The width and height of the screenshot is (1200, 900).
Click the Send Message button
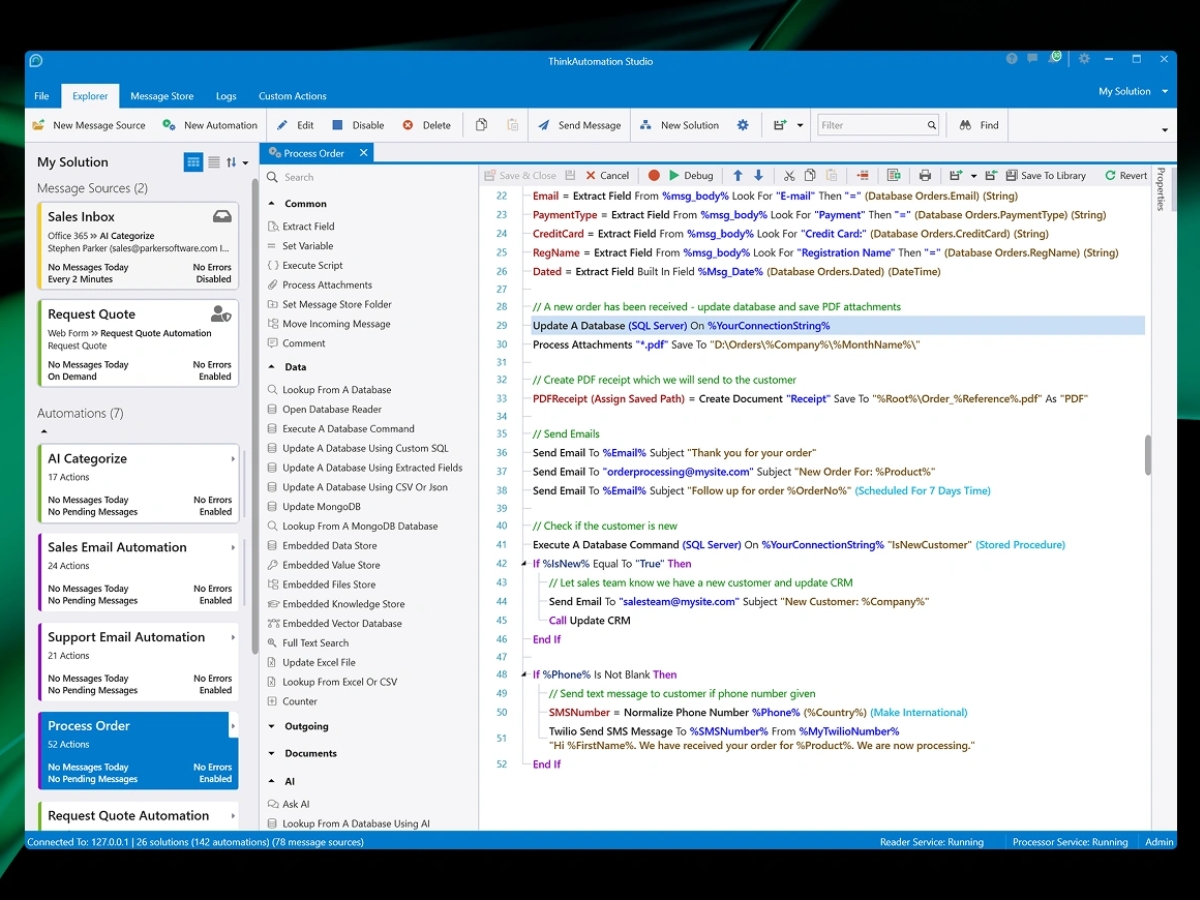pyautogui.click(x=579, y=125)
